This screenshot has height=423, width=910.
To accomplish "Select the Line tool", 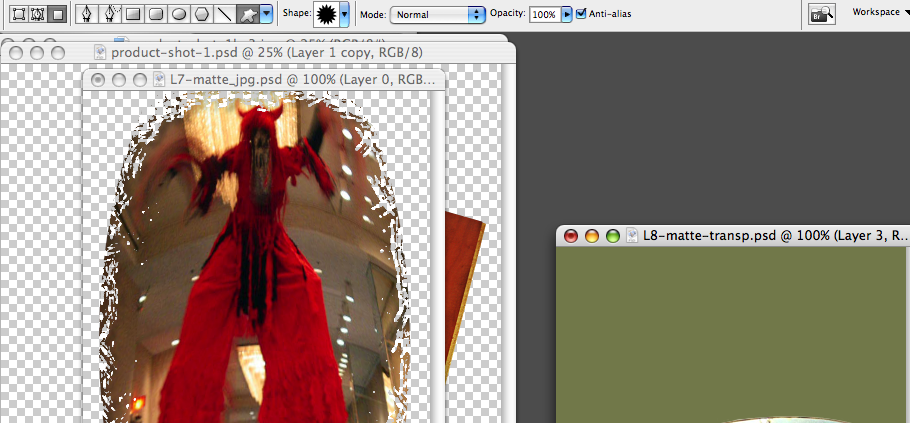I will coord(225,15).
